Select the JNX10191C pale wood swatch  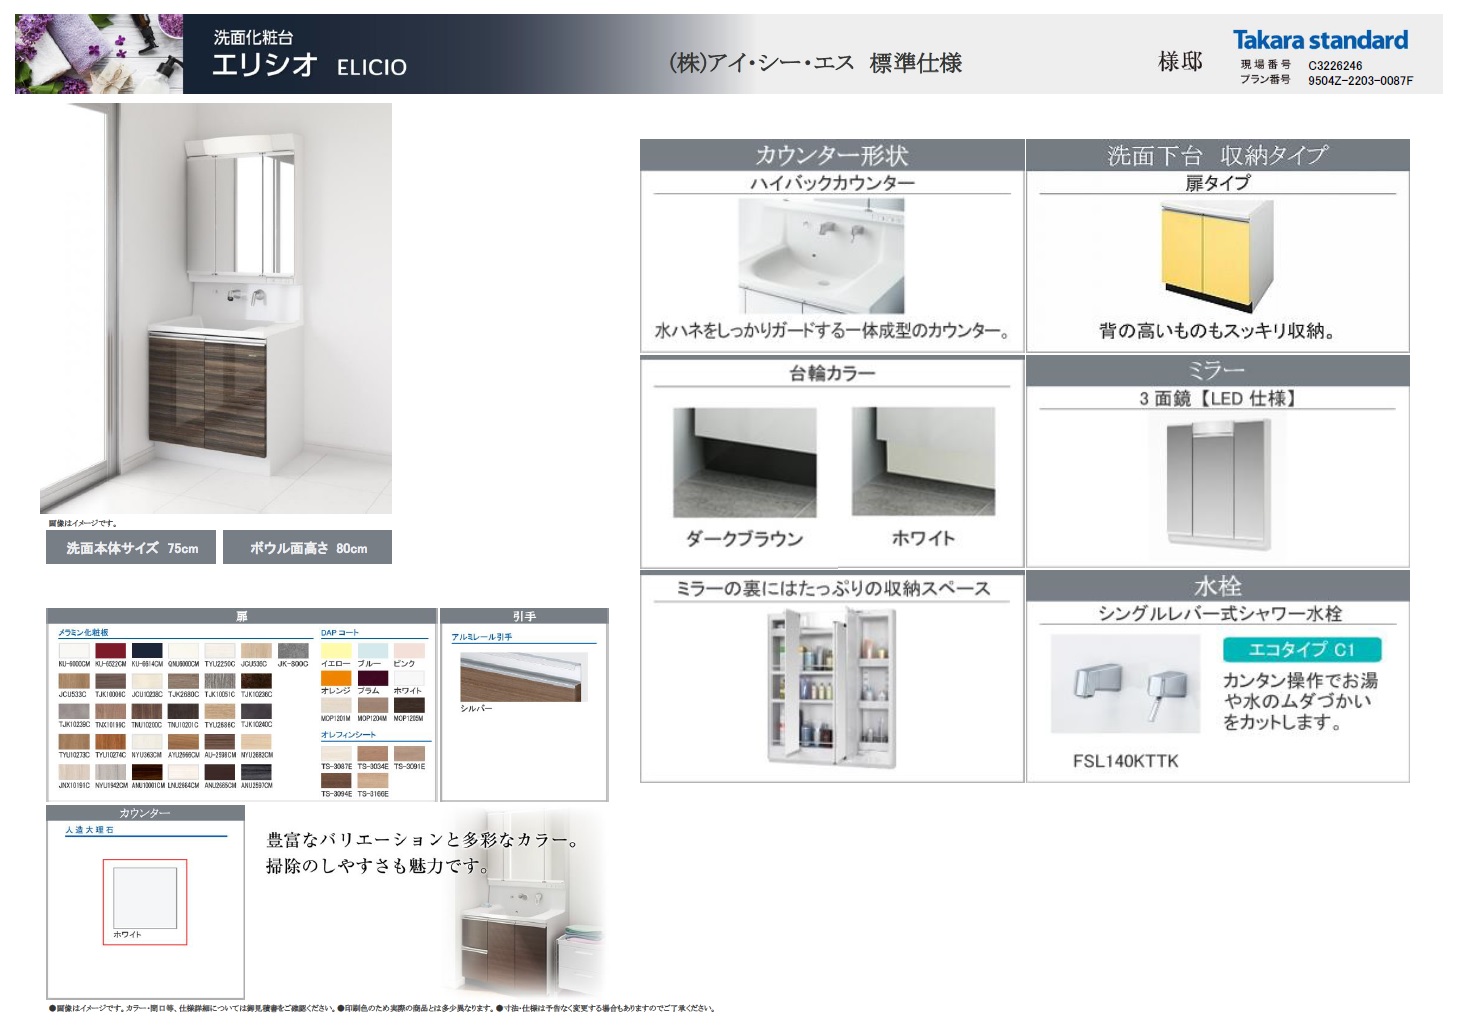click(x=74, y=772)
